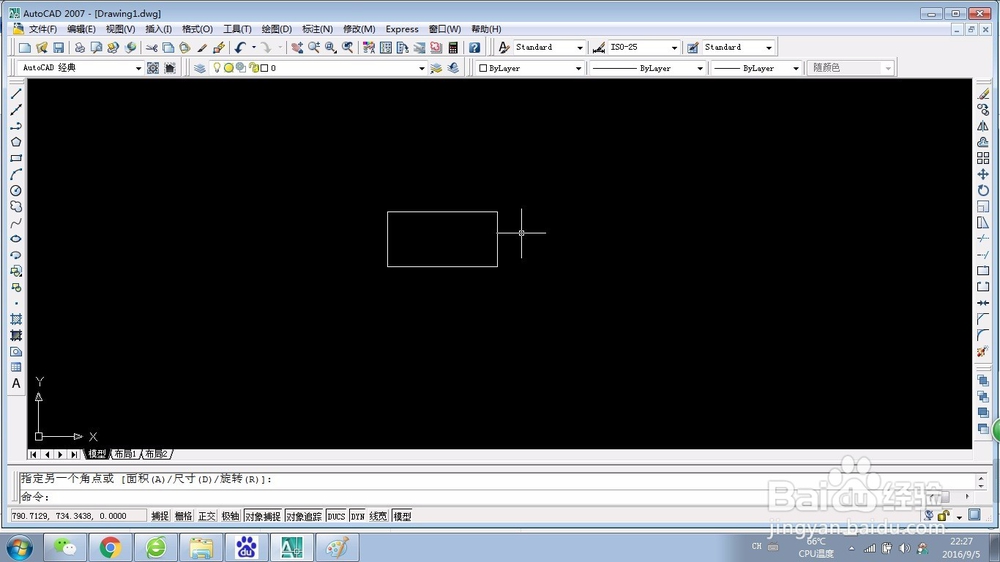Open the 绘图(D) menu
The width and height of the screenshot is (1000, 562).
point(277,29)
